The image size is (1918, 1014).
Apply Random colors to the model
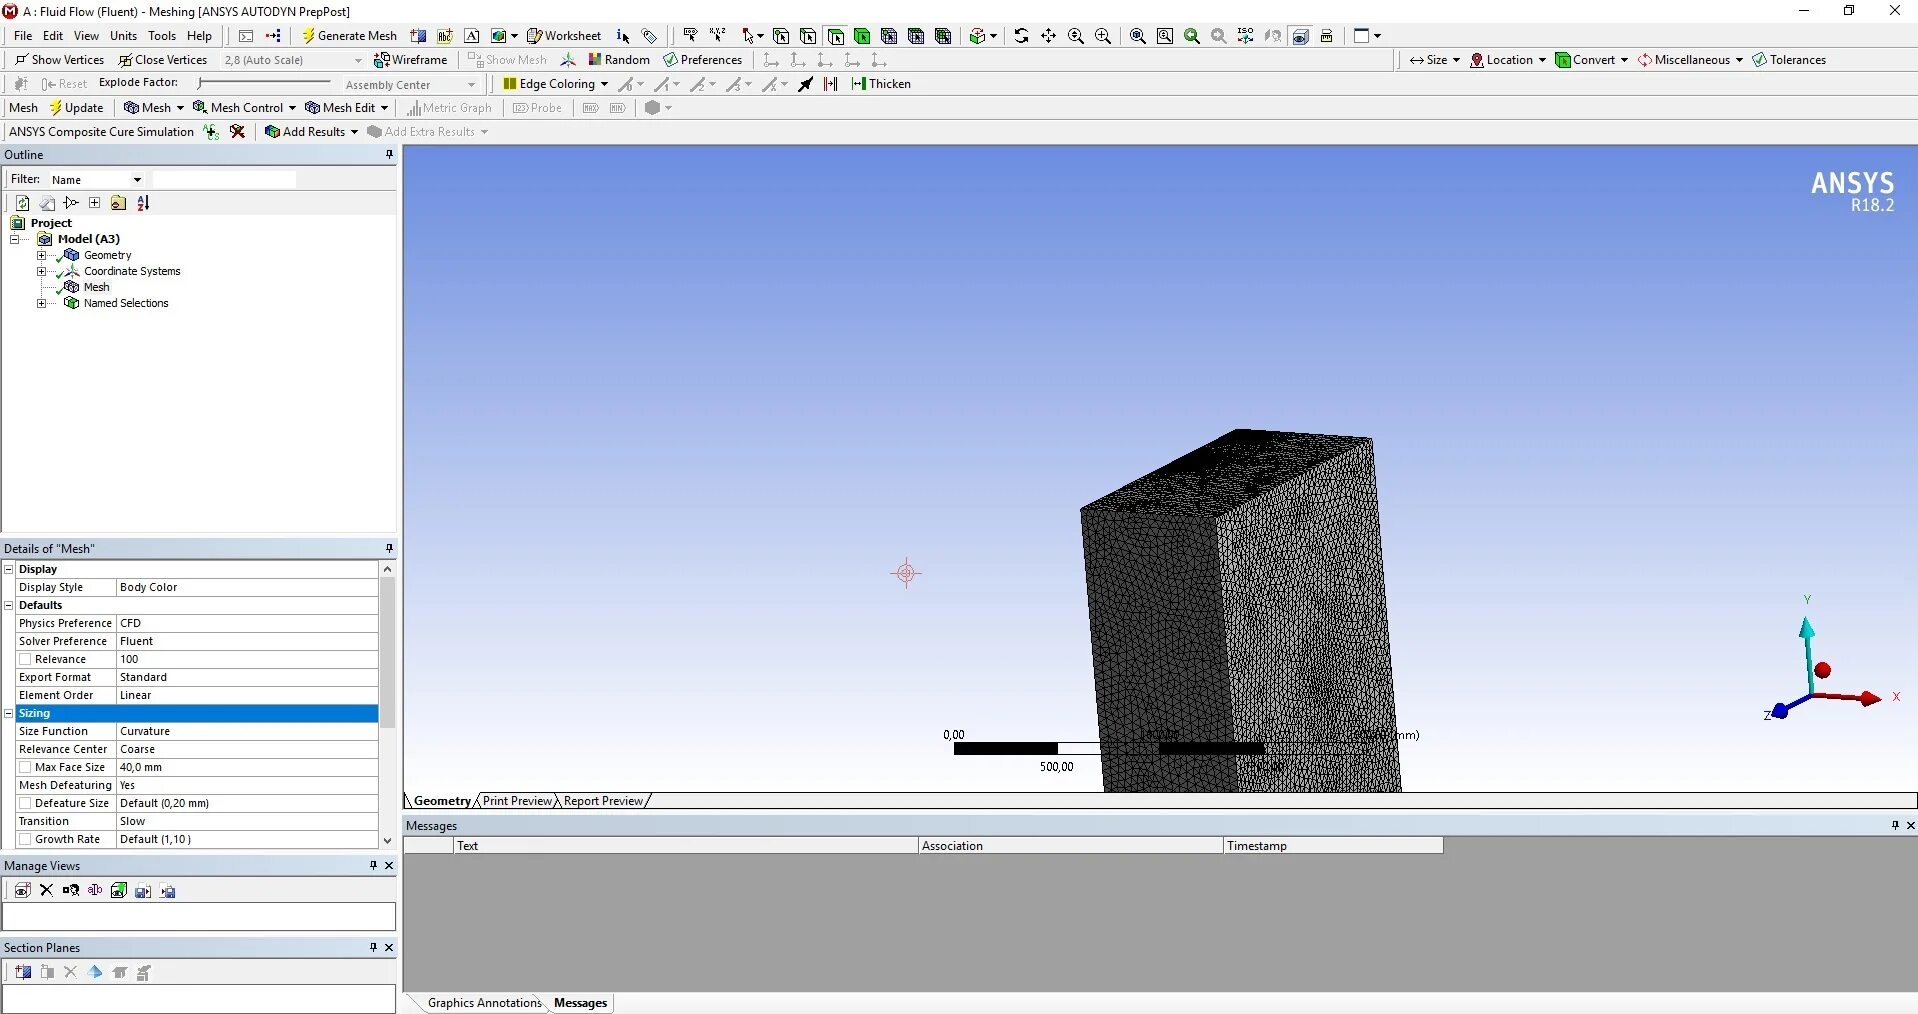point(619,60)
